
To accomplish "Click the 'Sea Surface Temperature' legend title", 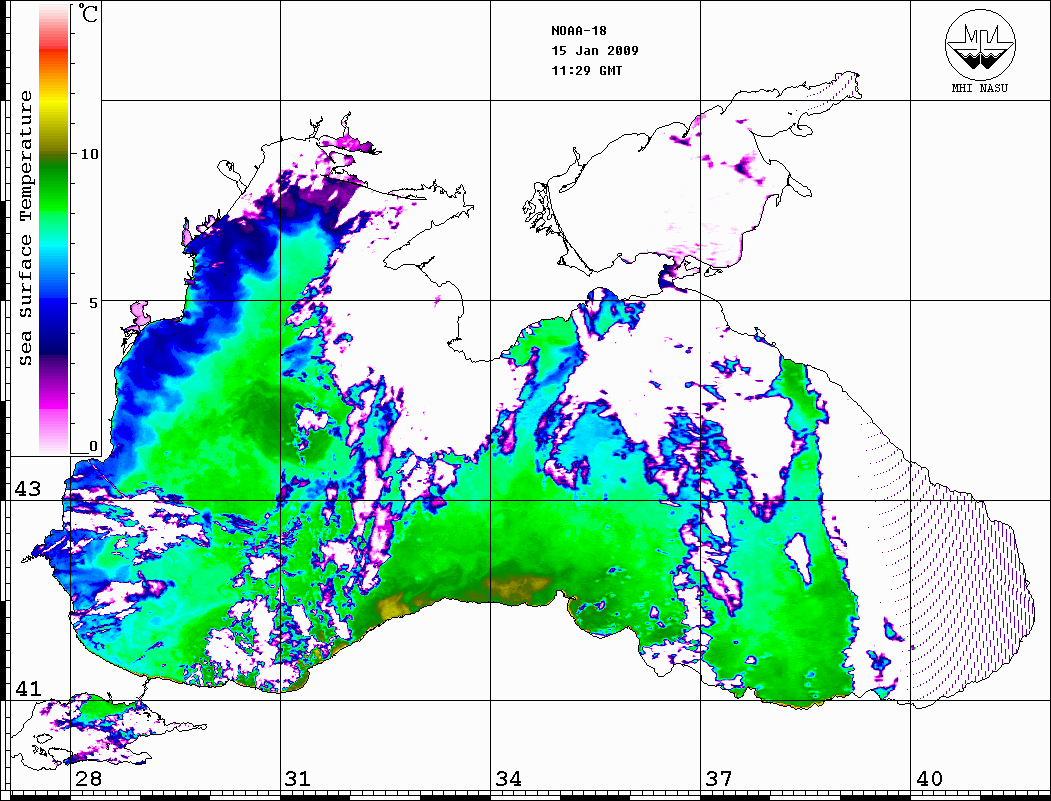I will tap(25, 228).
